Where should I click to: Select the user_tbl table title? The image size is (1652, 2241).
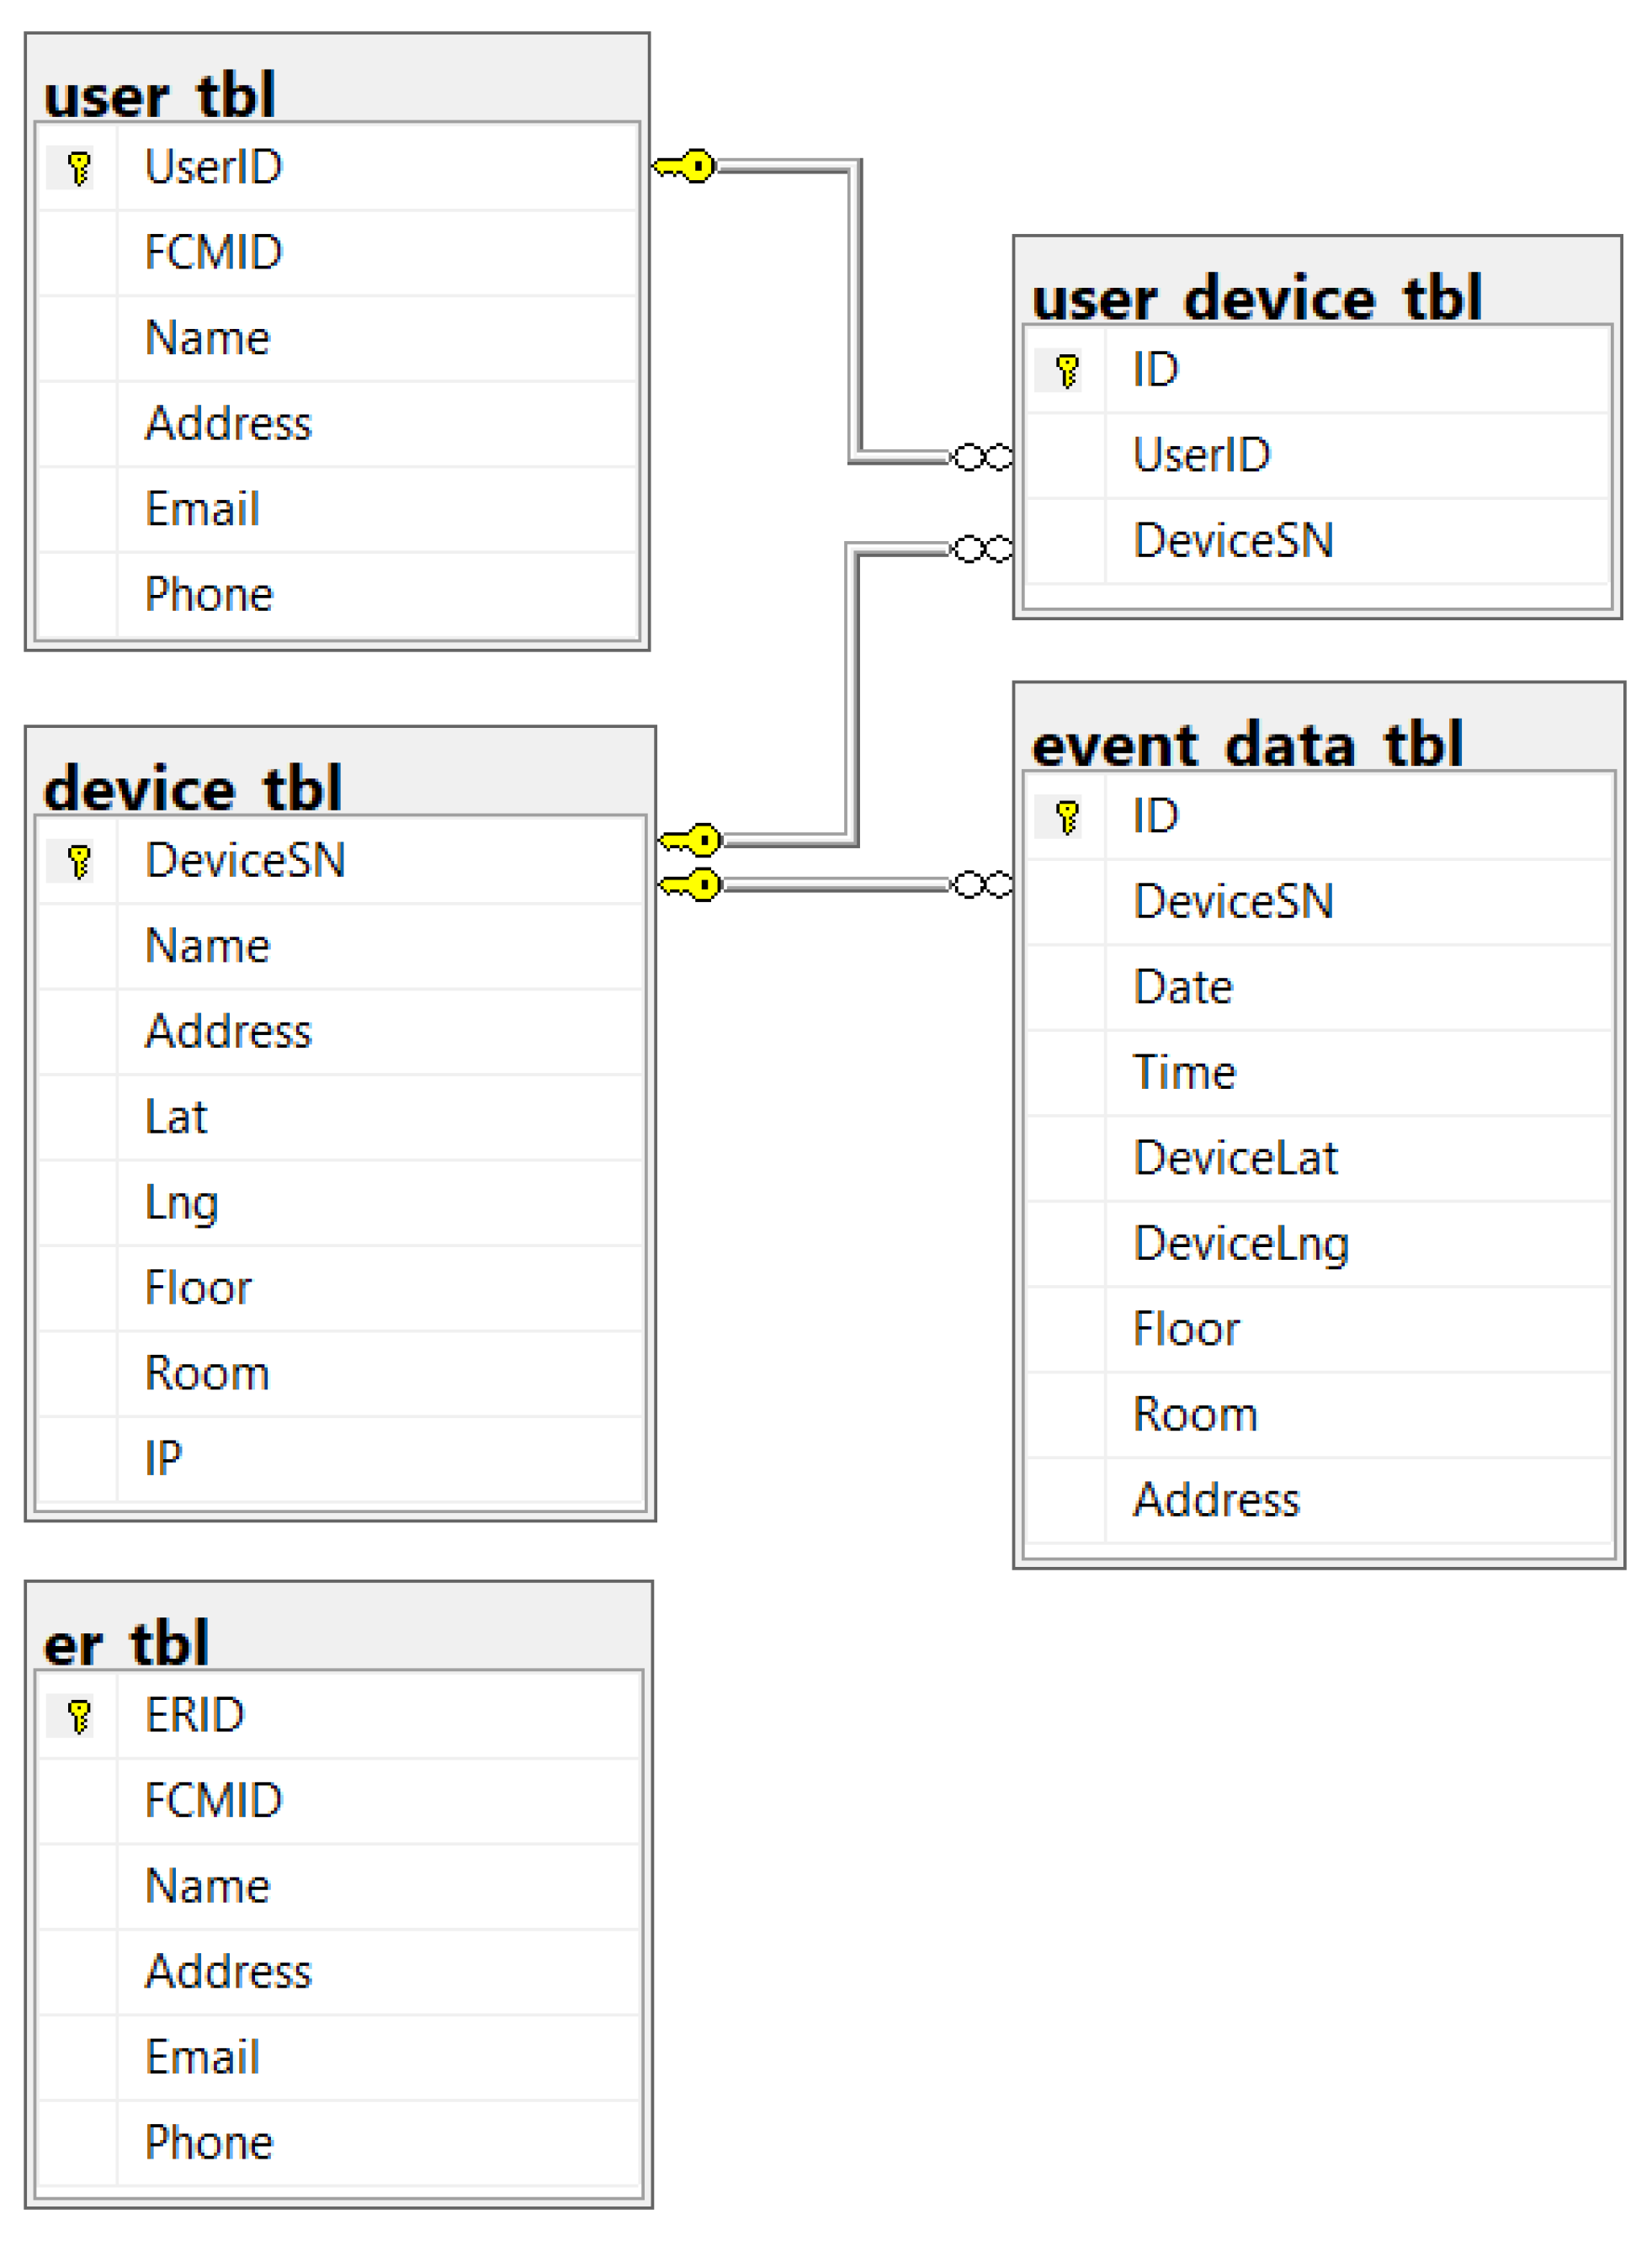160,95
